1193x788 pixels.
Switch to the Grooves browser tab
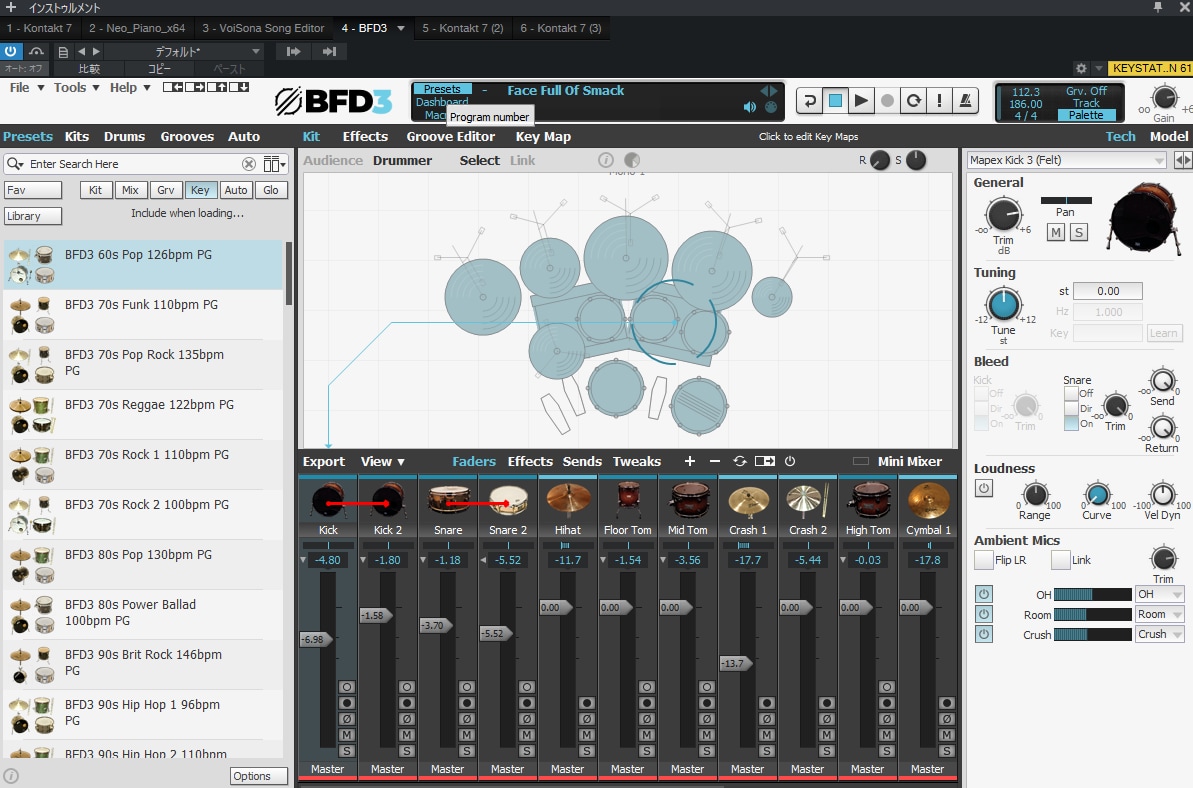point(187,137)
